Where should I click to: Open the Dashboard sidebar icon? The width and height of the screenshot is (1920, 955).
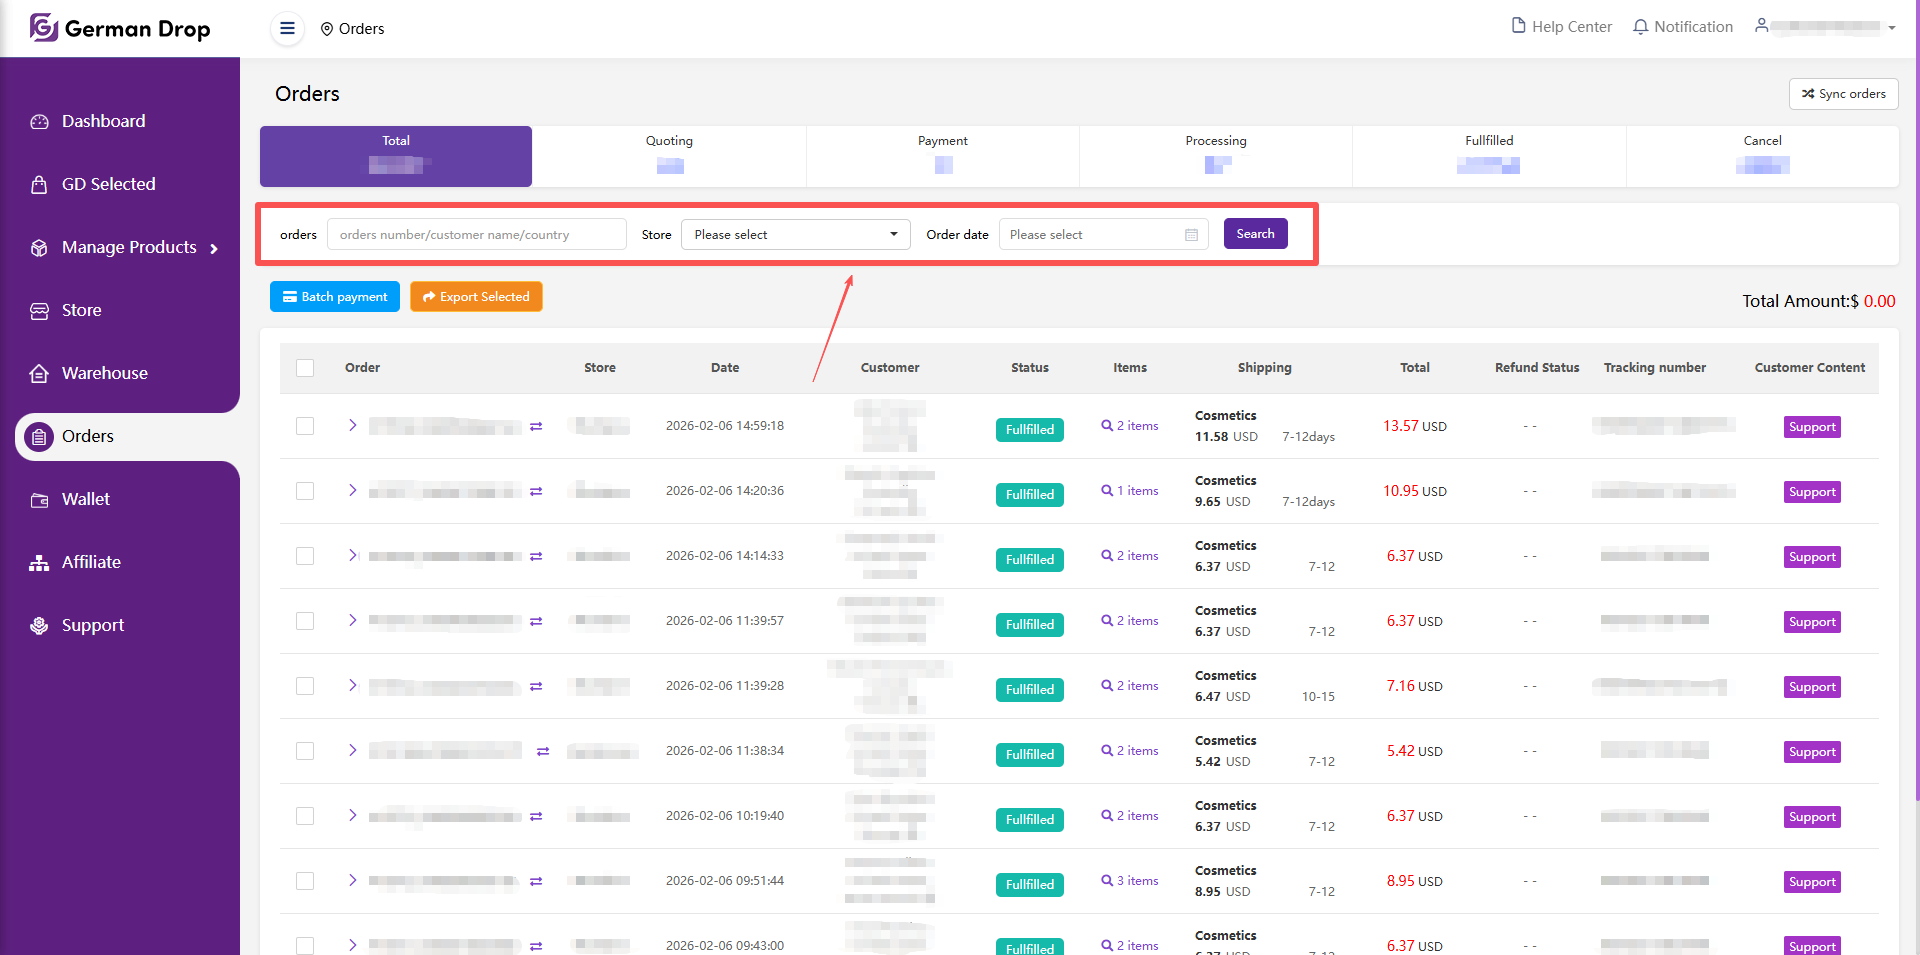coord(39,122)
